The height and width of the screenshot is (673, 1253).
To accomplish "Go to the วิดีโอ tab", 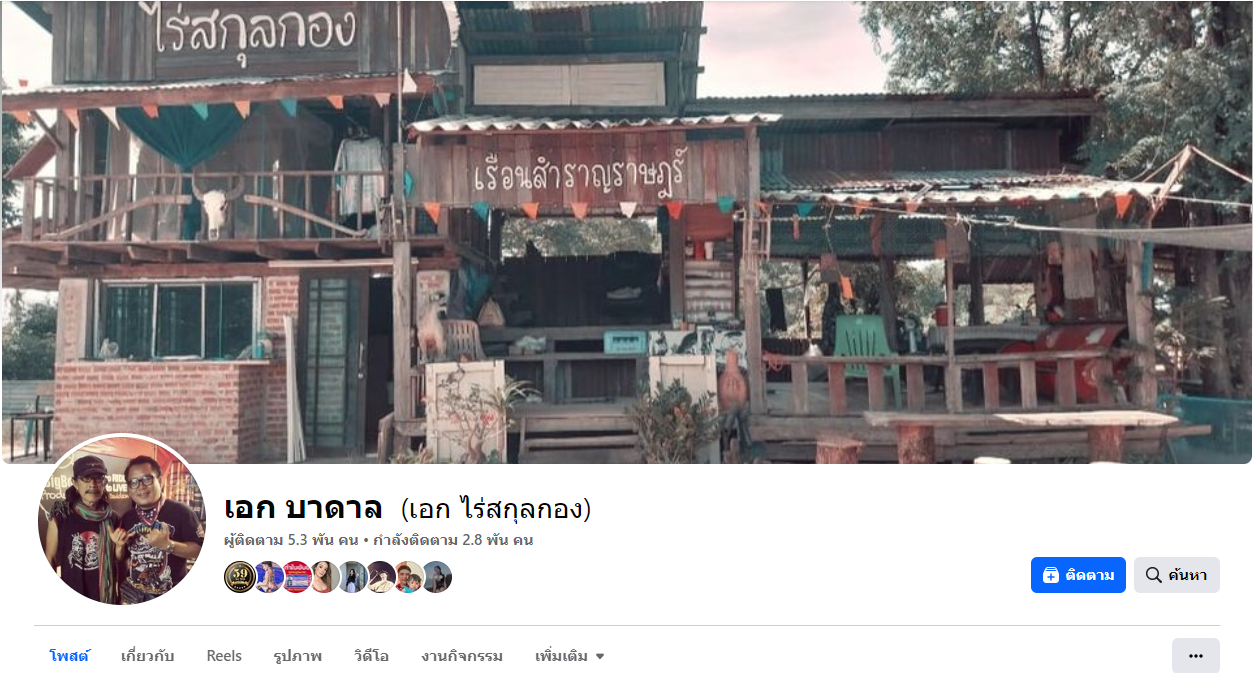I will tap(371, 656).
